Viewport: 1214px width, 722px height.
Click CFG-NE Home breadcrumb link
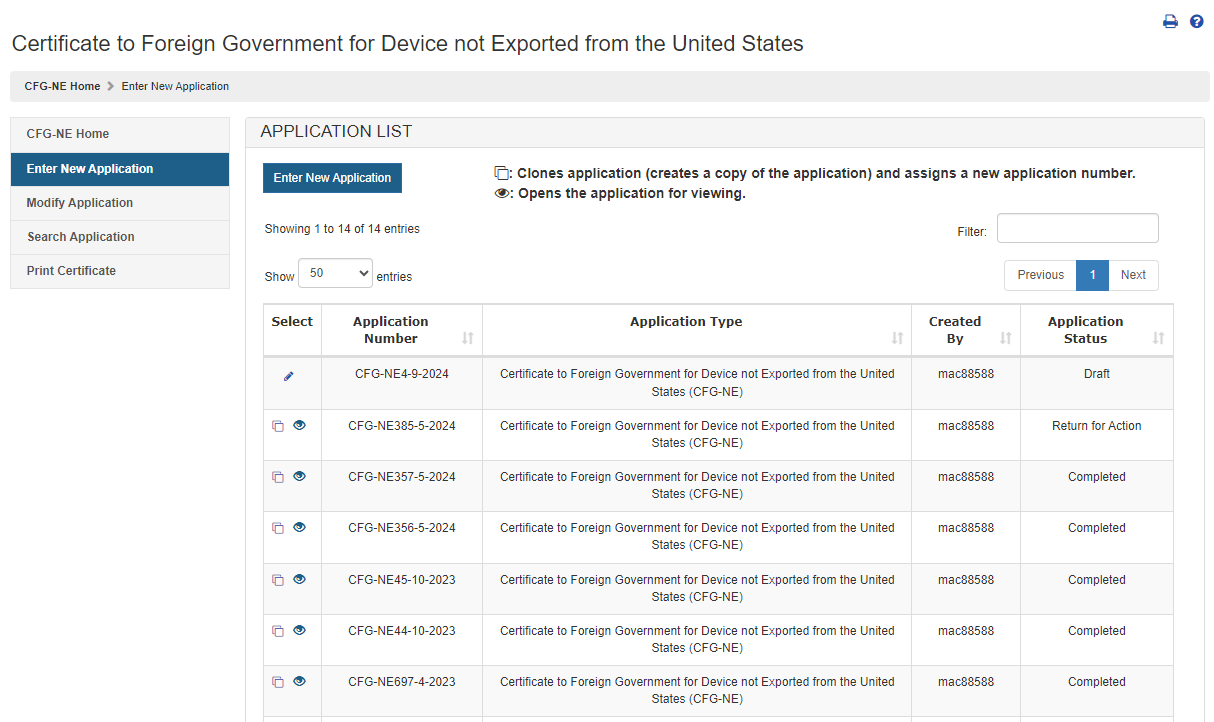click(62, 86)
